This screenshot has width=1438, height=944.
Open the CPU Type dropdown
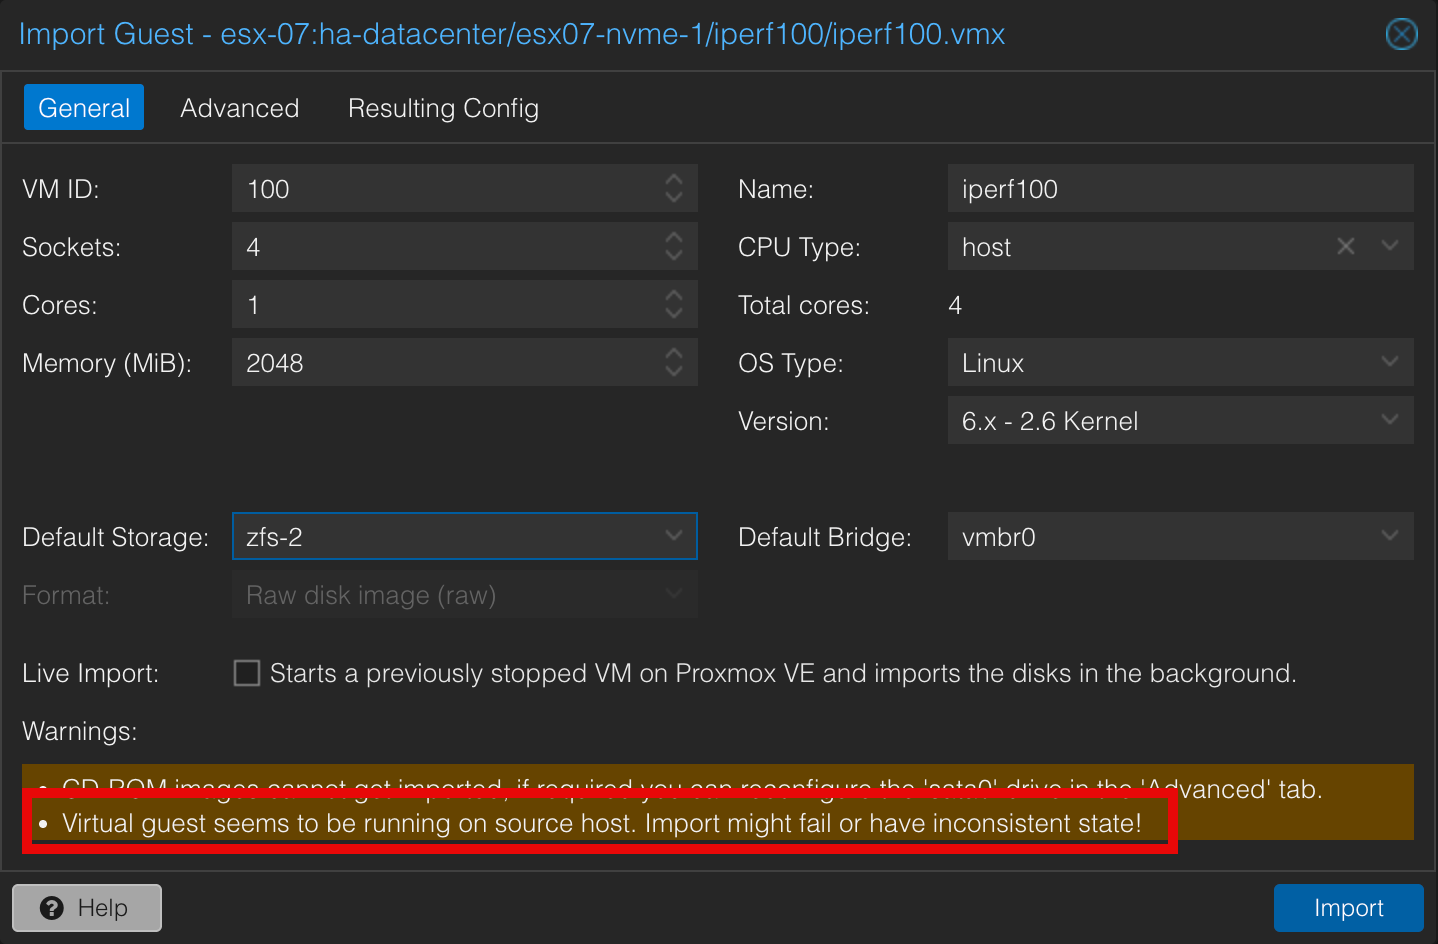[x=1390, y=246]
